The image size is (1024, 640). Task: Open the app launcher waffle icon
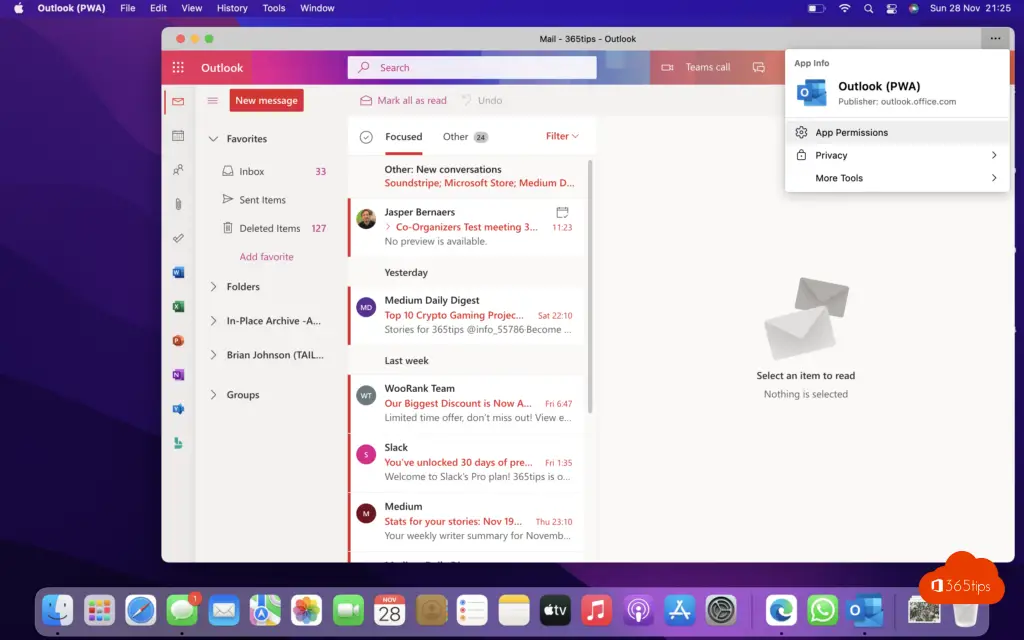point(178,67)
